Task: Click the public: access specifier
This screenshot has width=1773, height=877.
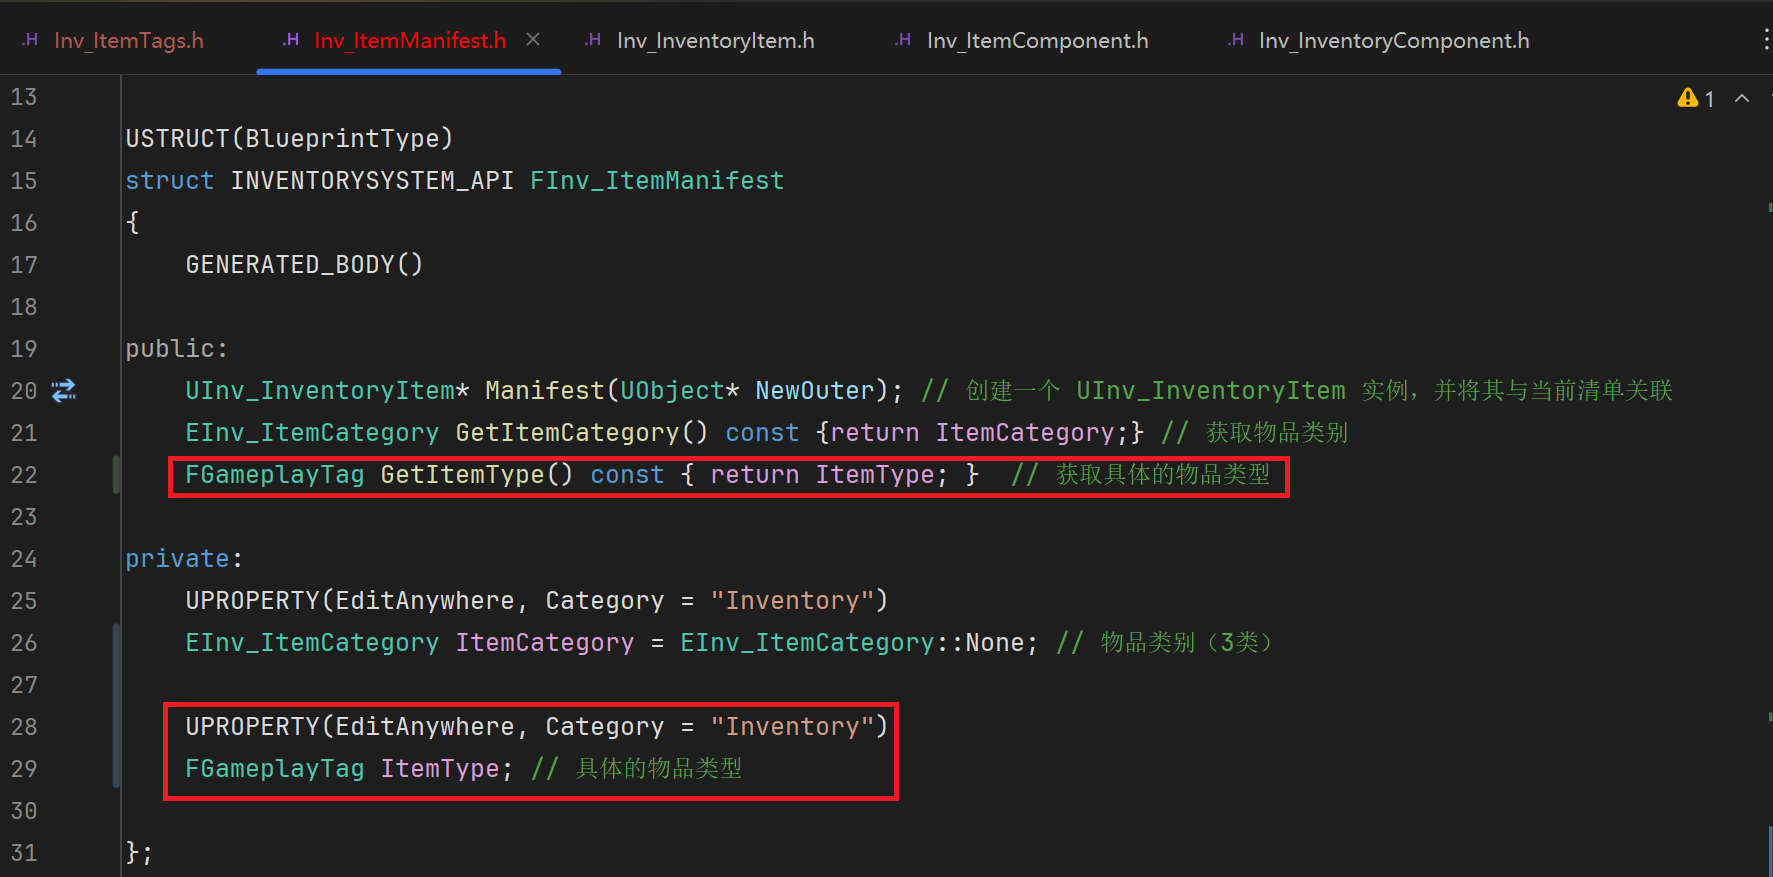Action: pos(177,349)
